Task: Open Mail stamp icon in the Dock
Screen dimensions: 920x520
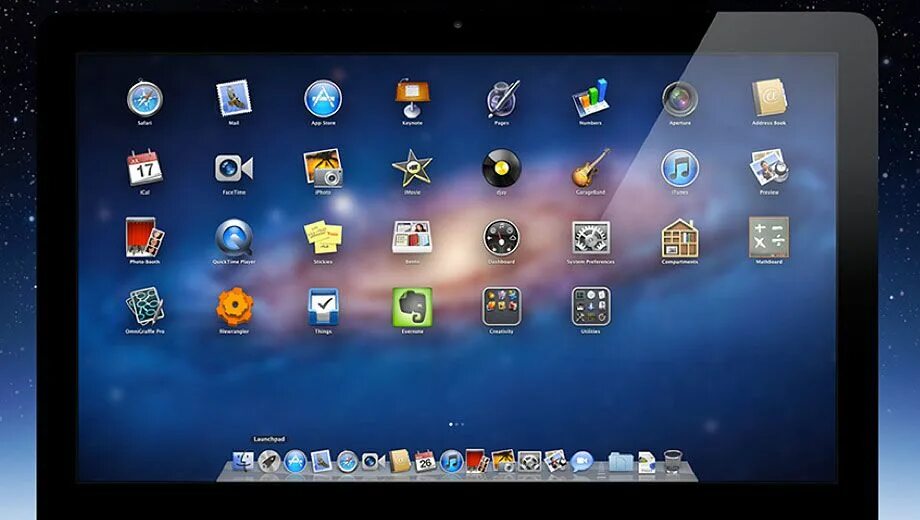Action: click(322, 461)
